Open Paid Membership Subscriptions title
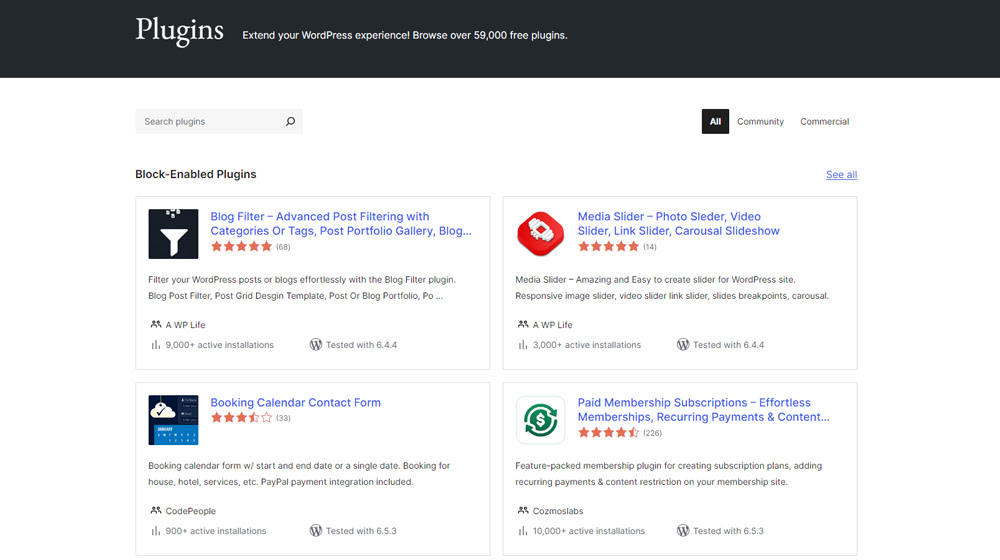Screen dimensions: 1000x560 [x=703, y=409]
